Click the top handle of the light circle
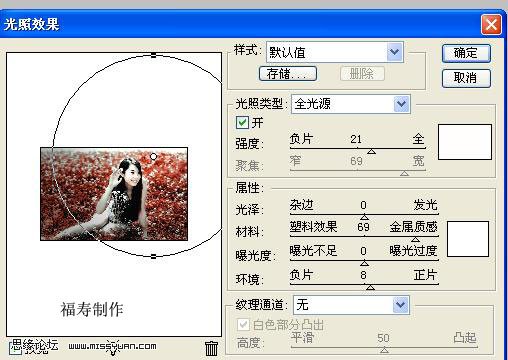 pos(153,55)
